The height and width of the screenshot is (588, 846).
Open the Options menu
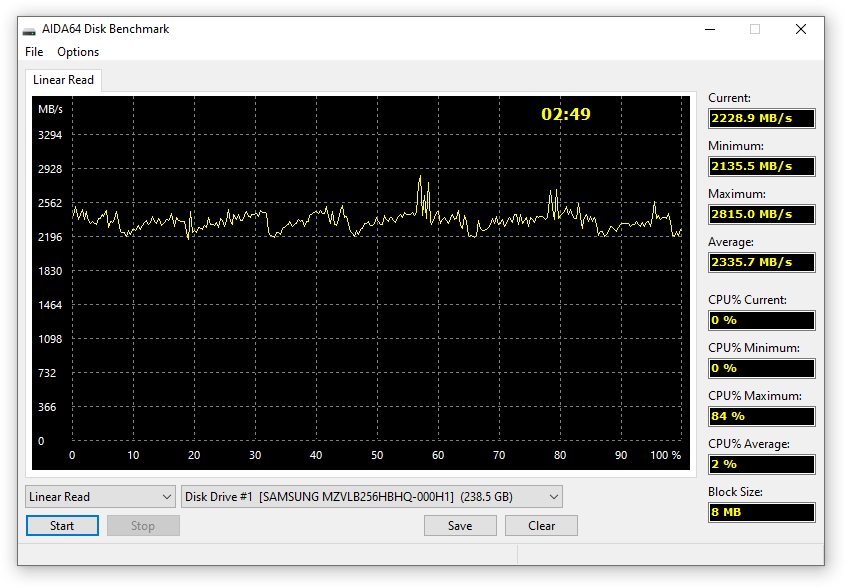pyautogui.click(x=78, y=52)
